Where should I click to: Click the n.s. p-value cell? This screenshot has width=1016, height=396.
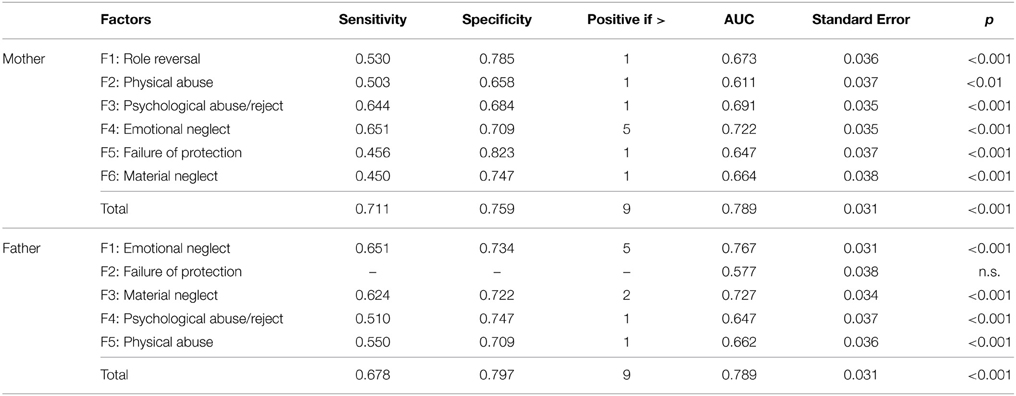1000,272
